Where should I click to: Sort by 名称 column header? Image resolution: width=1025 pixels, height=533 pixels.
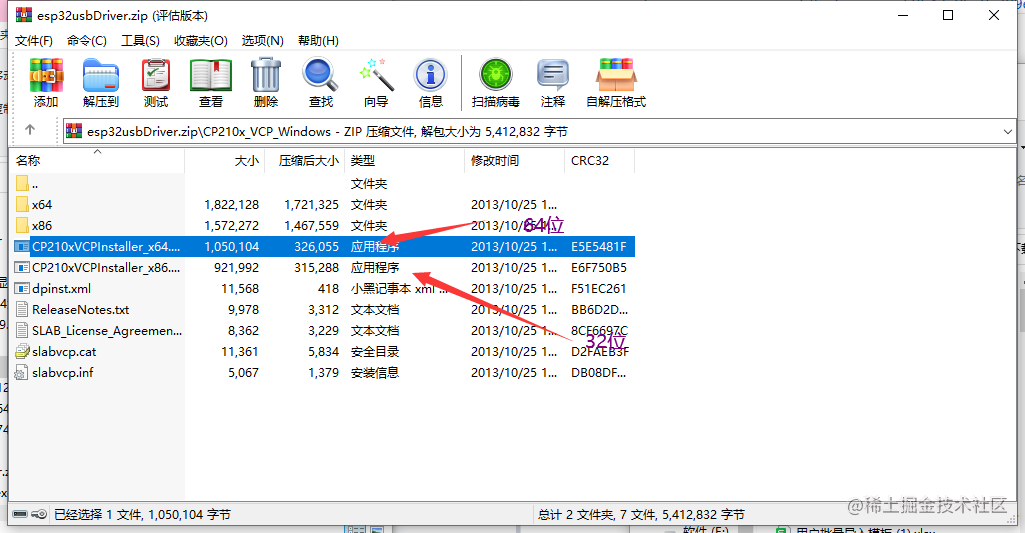pos(28,160)
